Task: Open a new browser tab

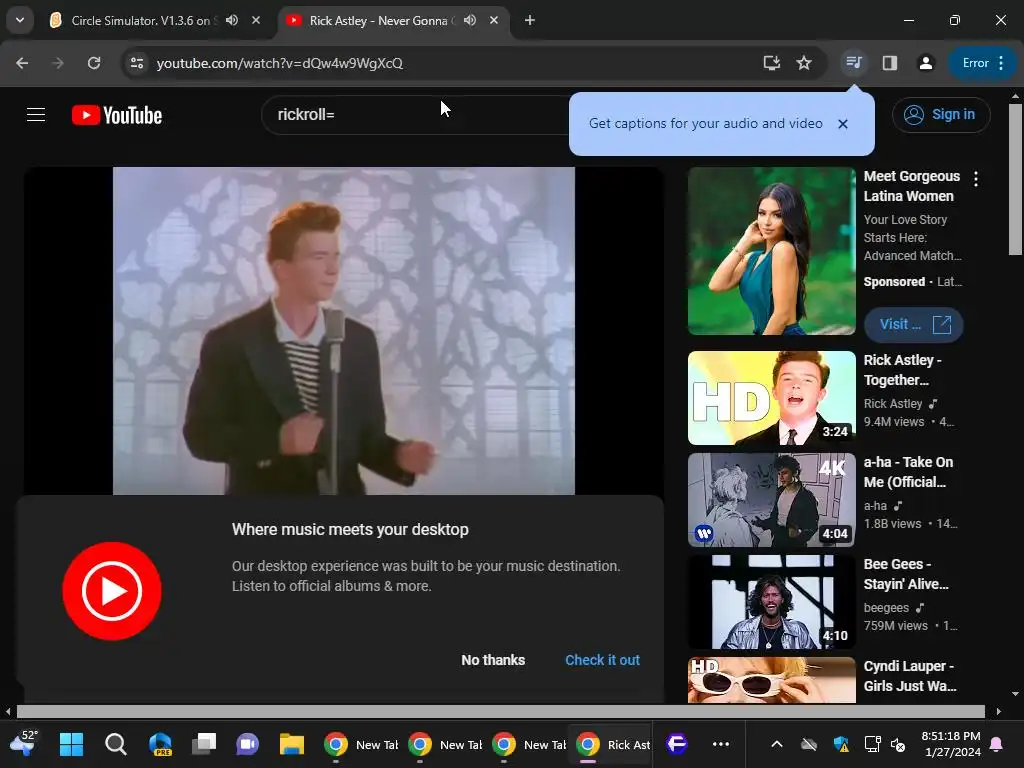Action: tap(530, 20)
